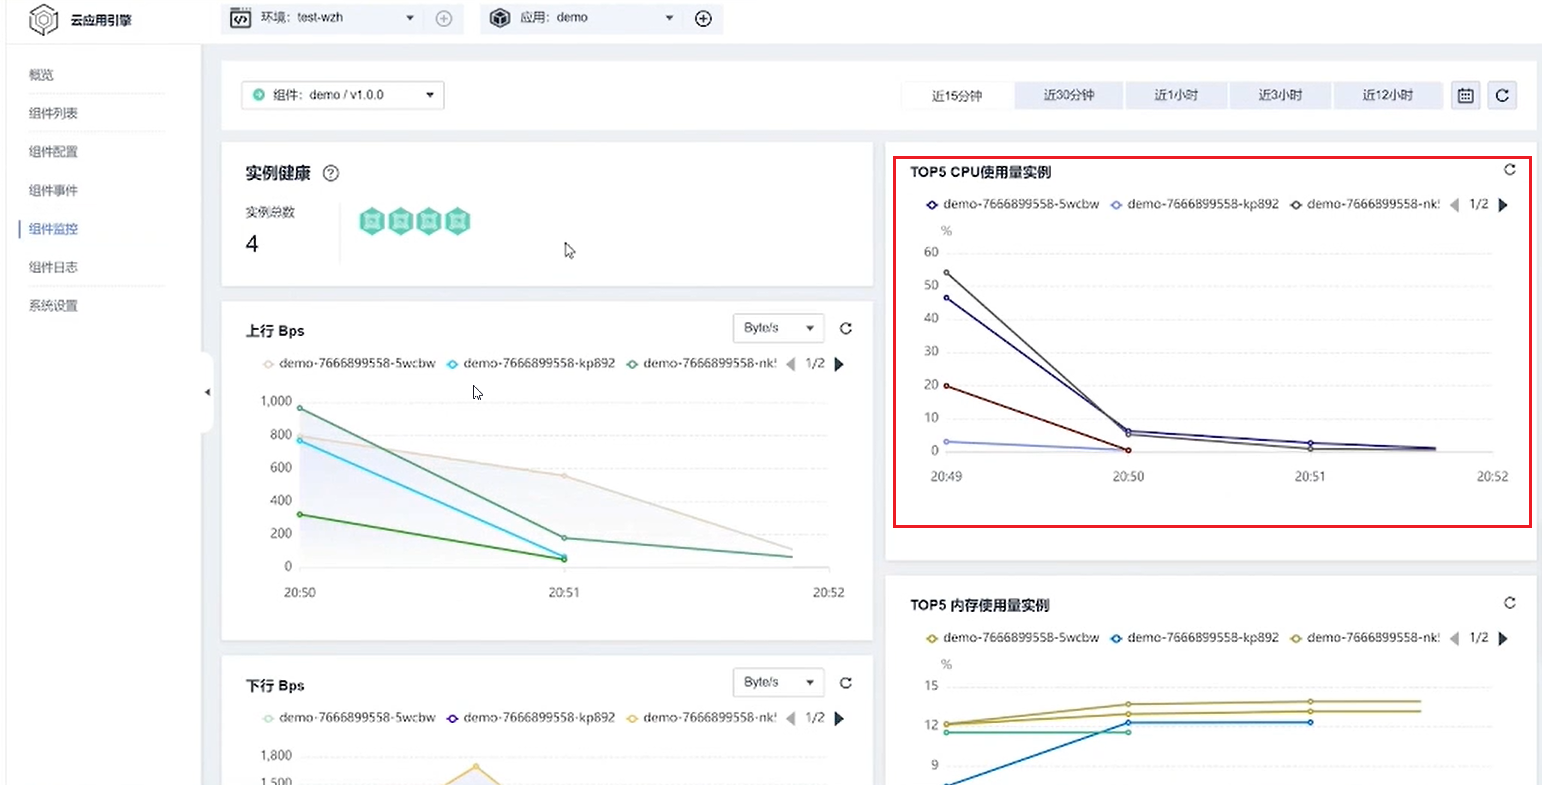1542x785 pixels.
Task: Click the 下行 Bps chart title
Action: pyautogui.click(x=275, y=685)
